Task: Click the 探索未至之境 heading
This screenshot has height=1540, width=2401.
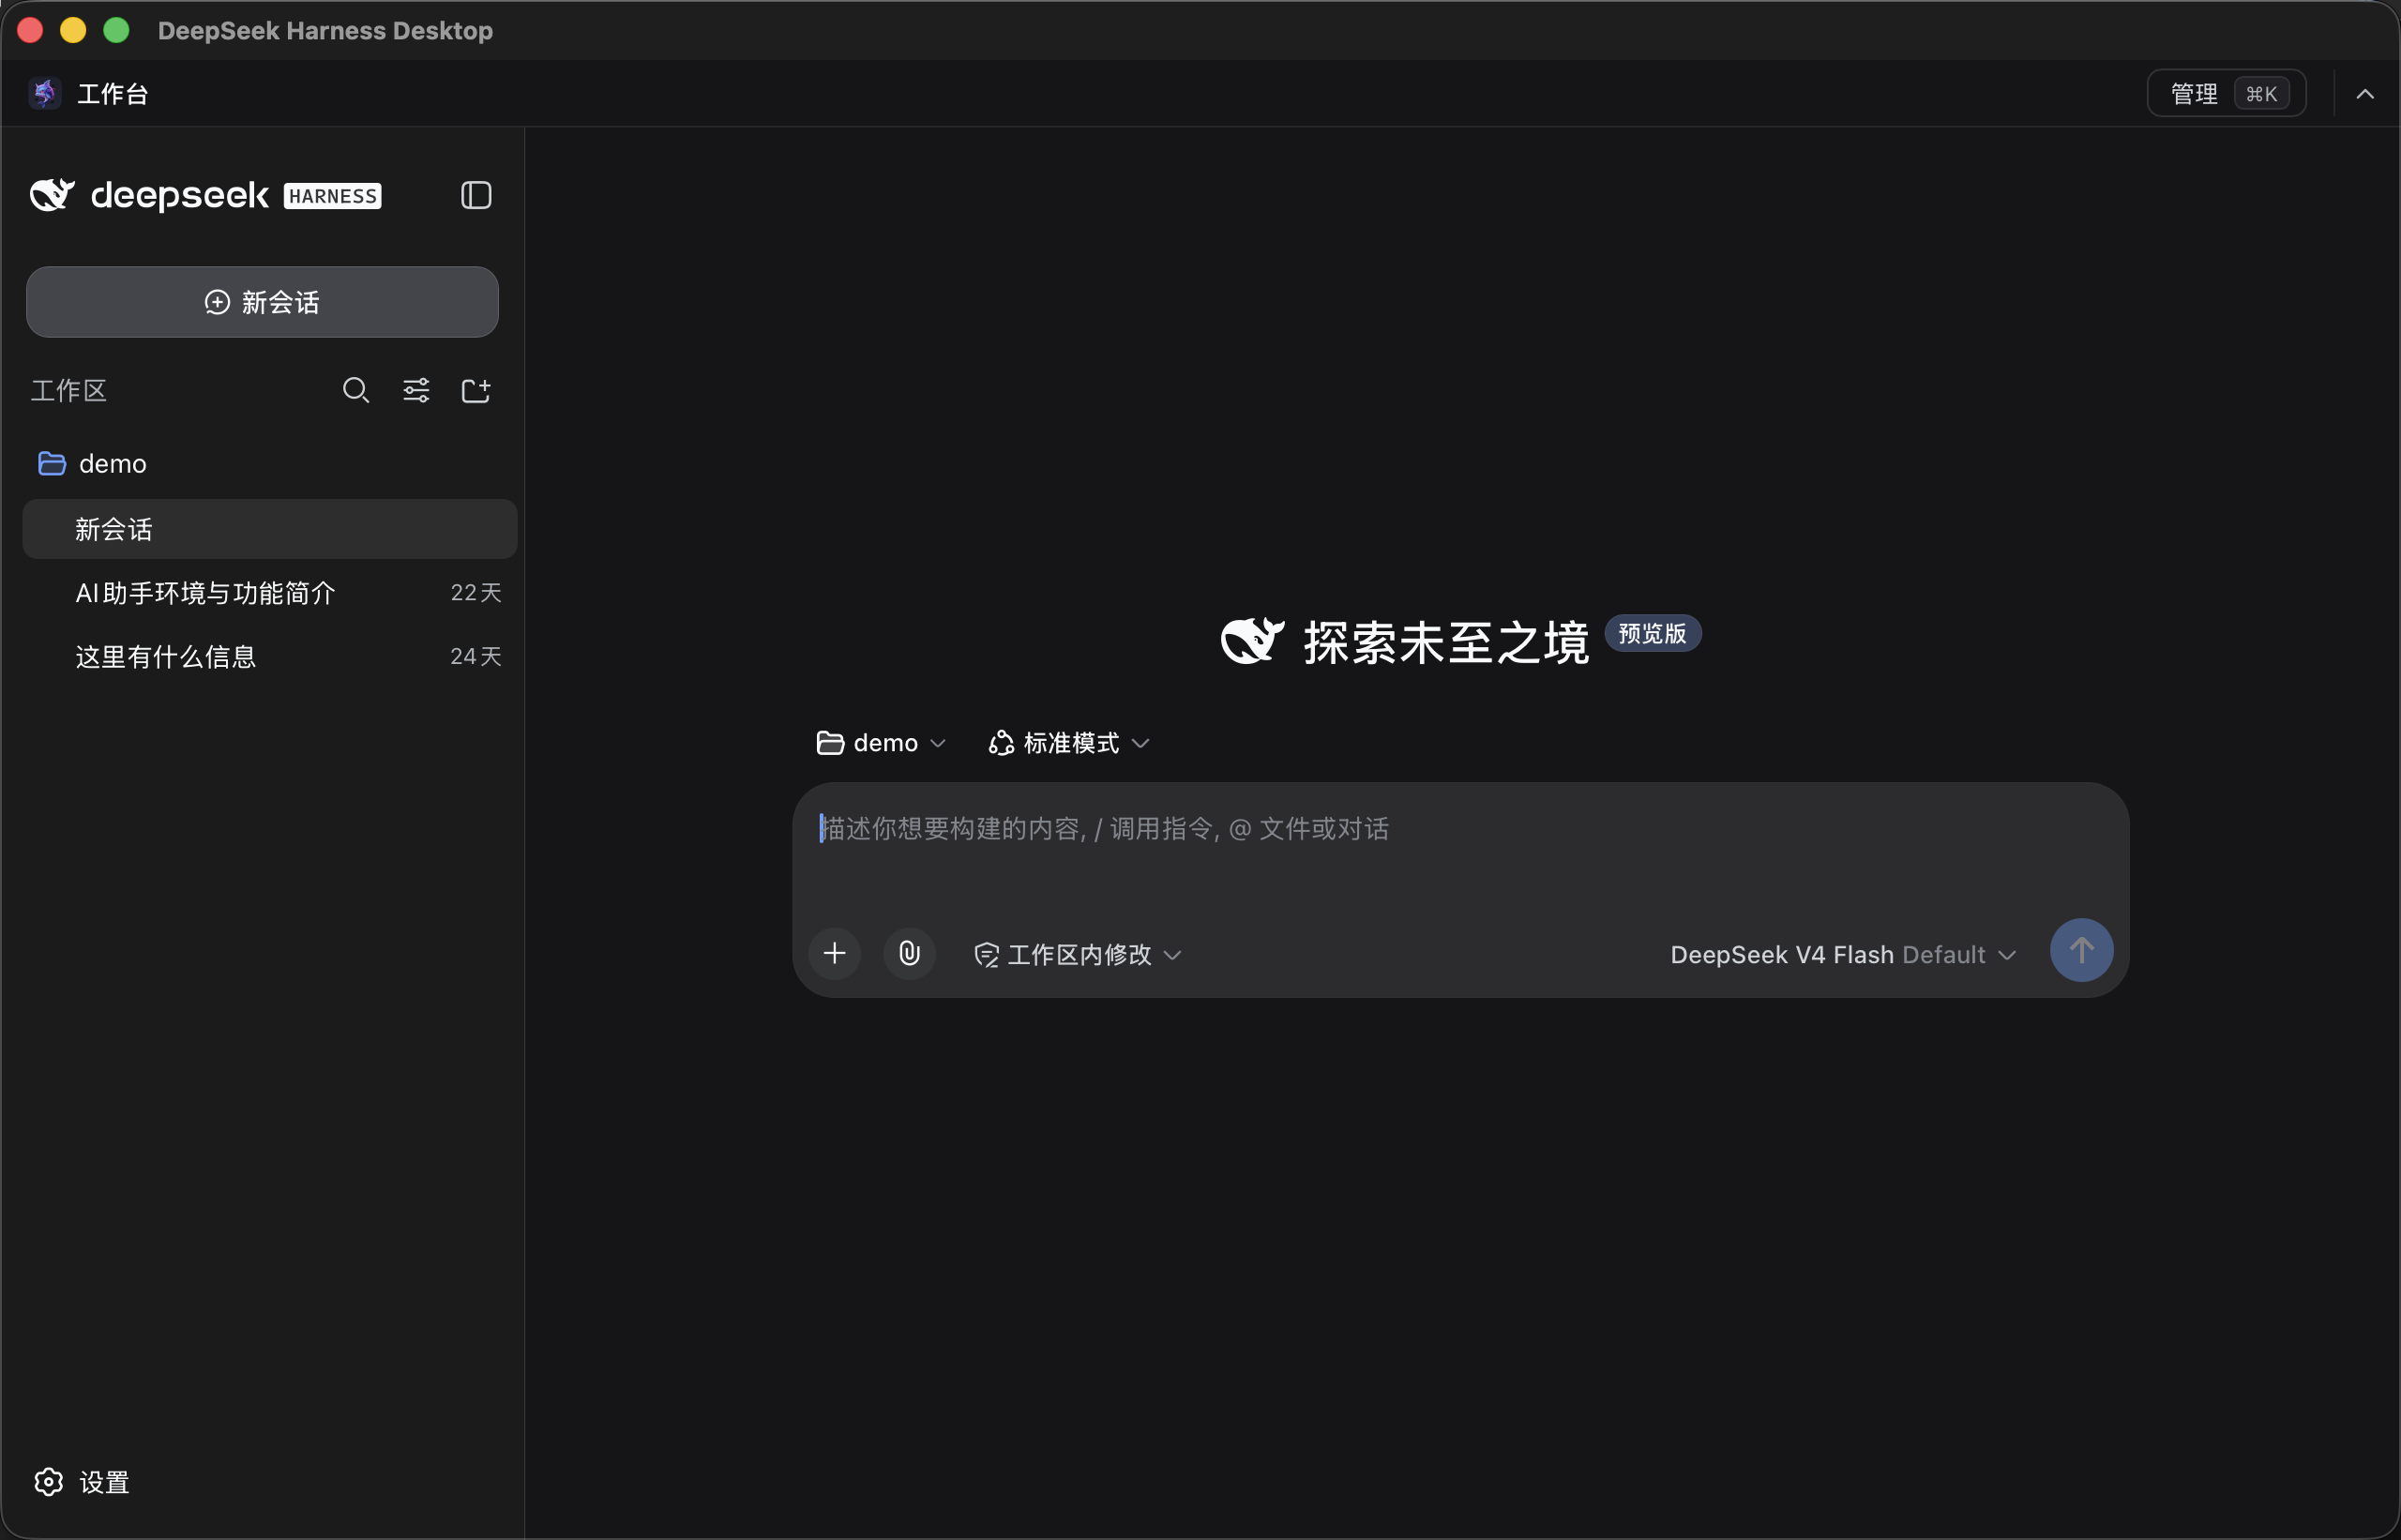Action: point(1446,642)
